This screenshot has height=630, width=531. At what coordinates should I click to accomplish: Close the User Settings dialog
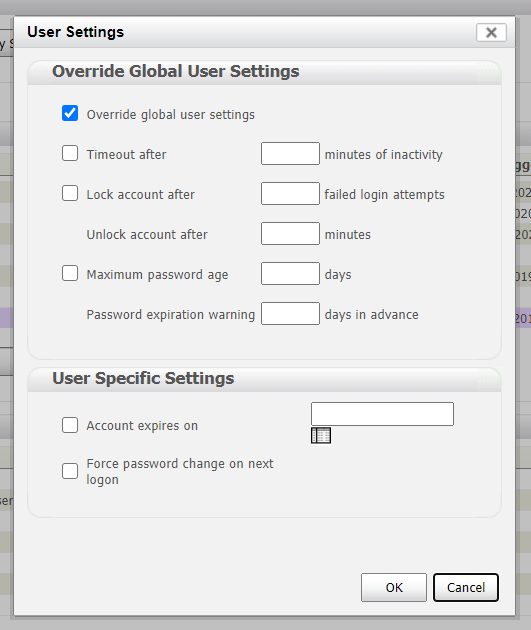[491, 33]
